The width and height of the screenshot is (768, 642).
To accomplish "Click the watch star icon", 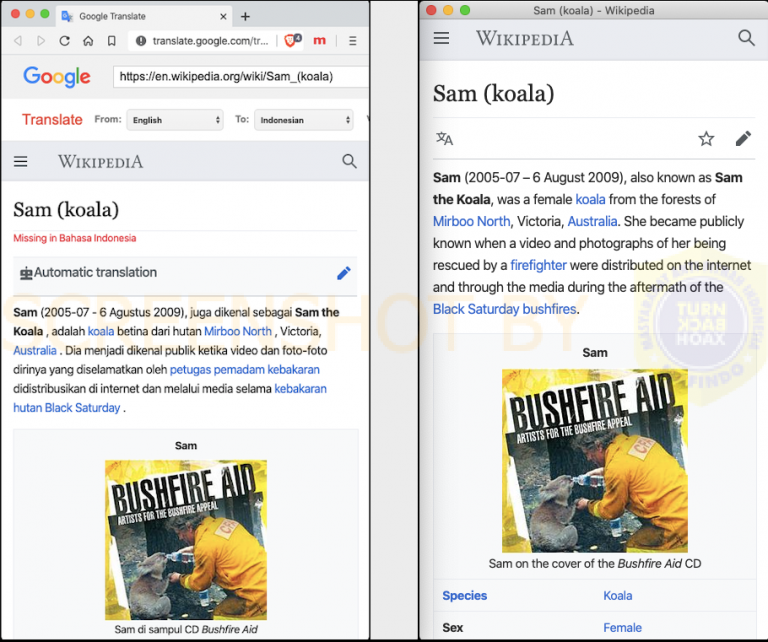I will click(x=706, y=139).
